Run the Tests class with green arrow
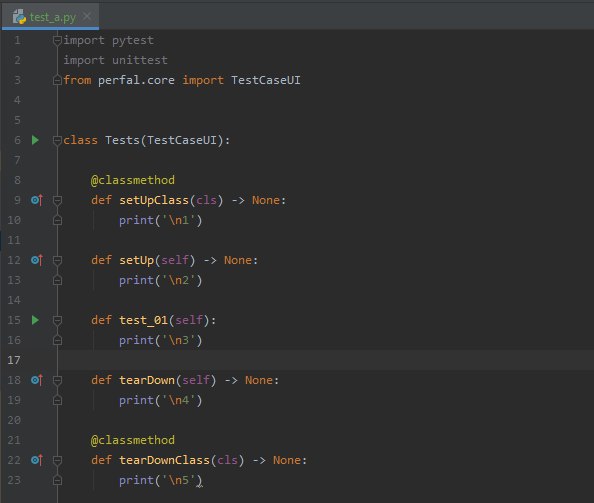The height and width of the screenshot is (503, 594). click(35, 140)
